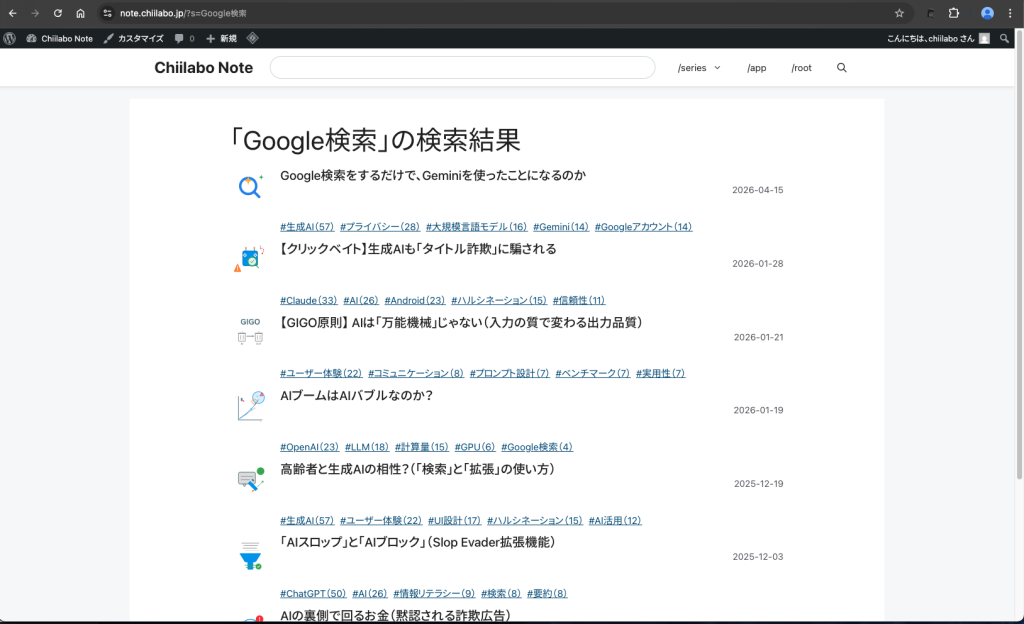
Task: Open Chiilabo Note dashboard in admin bar
Action: tap(59, 39)
